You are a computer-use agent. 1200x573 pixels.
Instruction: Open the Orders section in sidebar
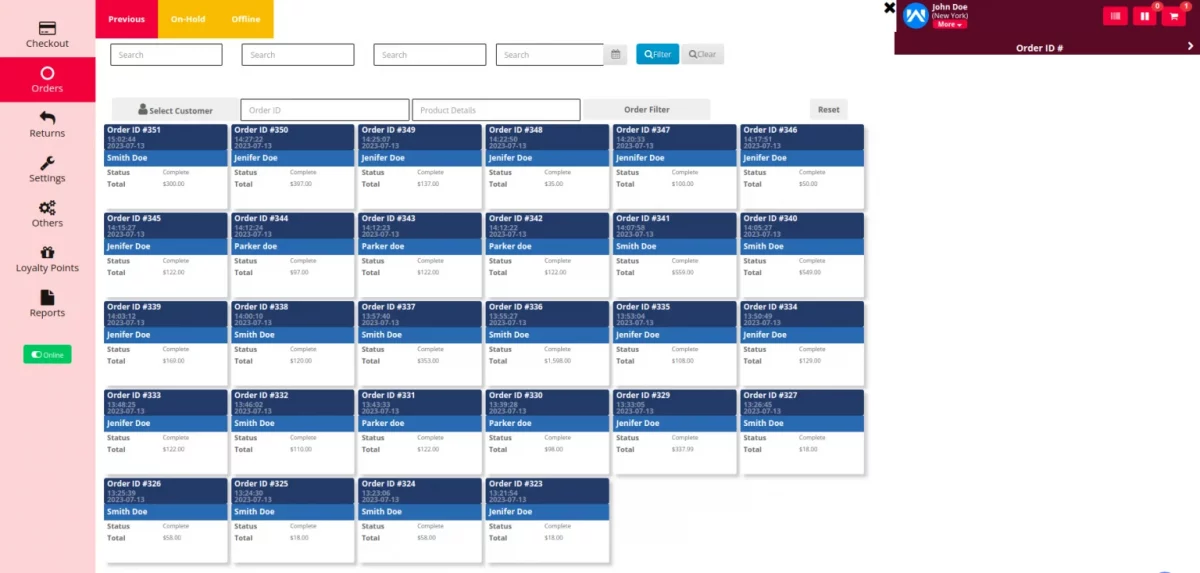[x=47, y=79]
